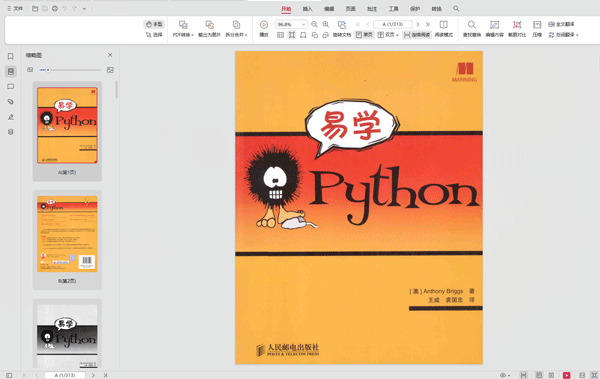Toggle Continuous Reading (连续阅读) mode
The height and width of the screenshot is (379, 600).
[x=417, y=35]
